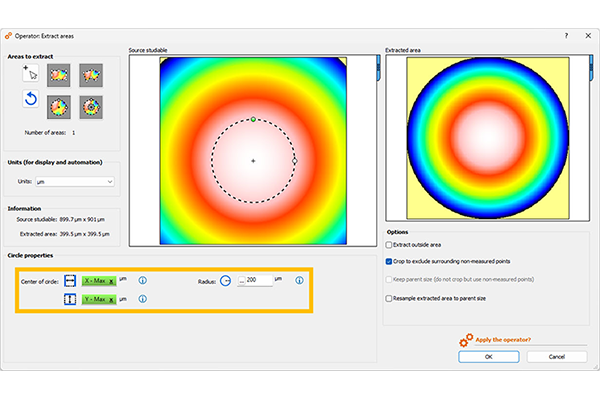Choose the ring area extraction shape
The width and height of the screenshot is (600, 400).
click(91, 105)
